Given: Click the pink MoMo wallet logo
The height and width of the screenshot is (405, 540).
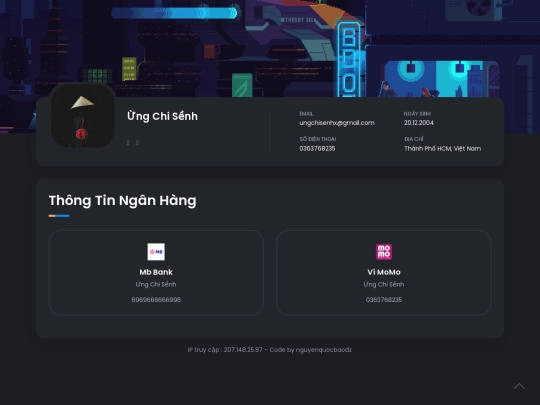Looking at the screenshot, I should (384, 252).
